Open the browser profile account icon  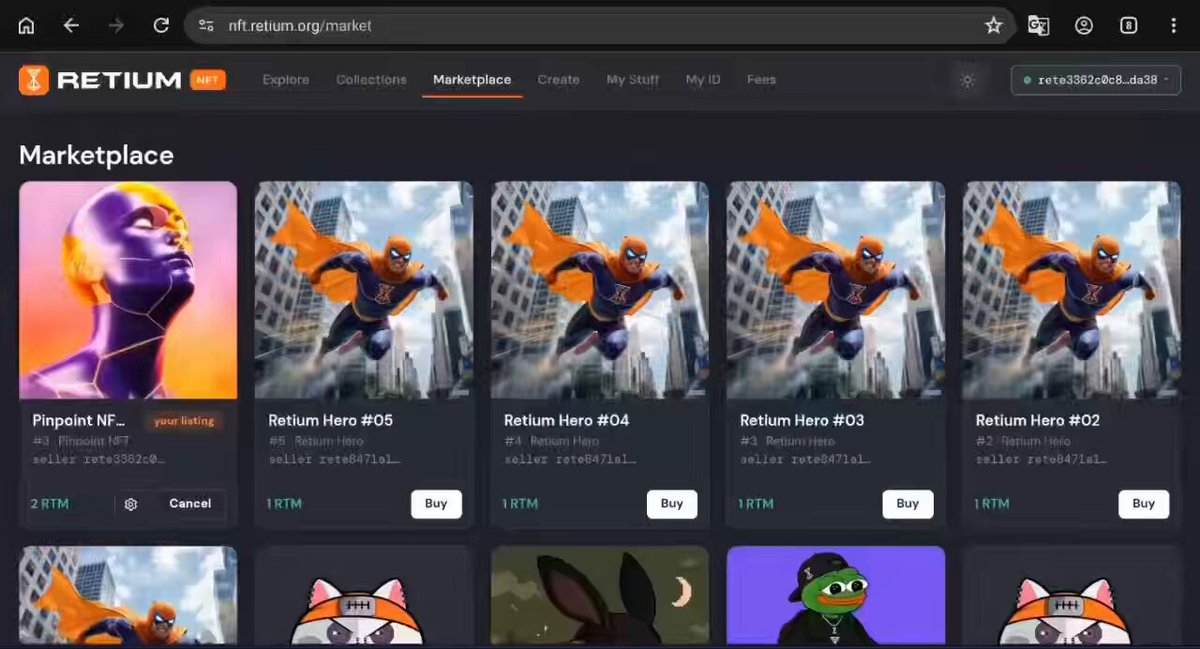pyautogui.click(x=1084, y=26)
